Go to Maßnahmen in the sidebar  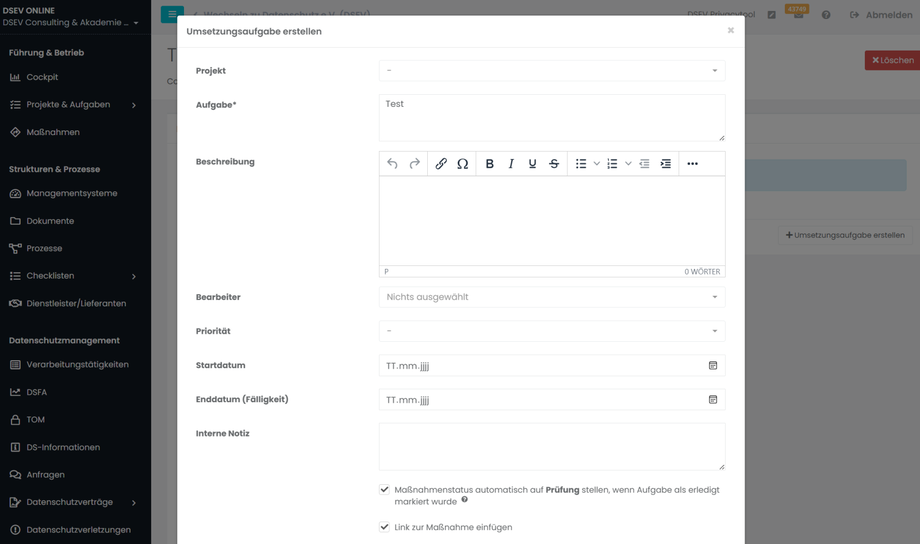[x=53, y=132]
